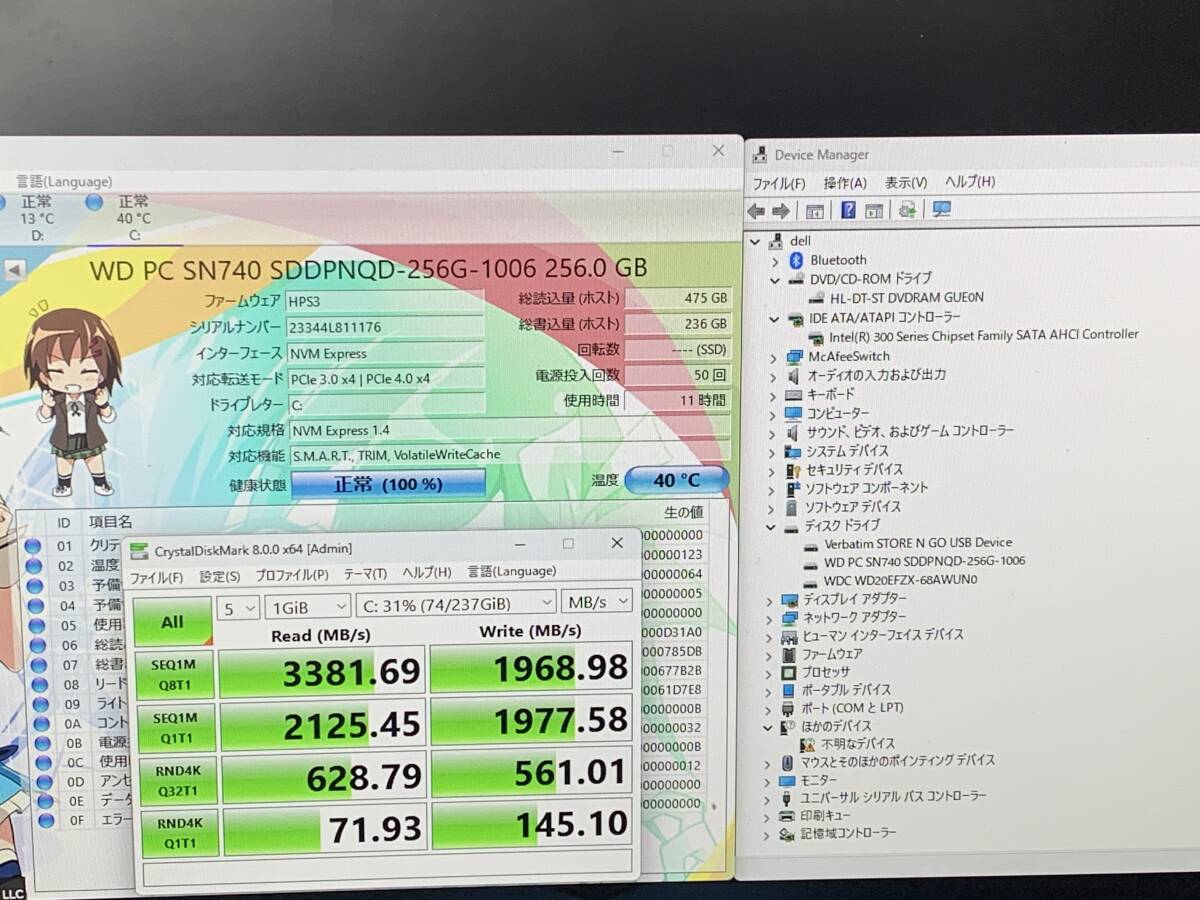
Task: Expand the McAfeeSwitch category
Action: [773, 357]
